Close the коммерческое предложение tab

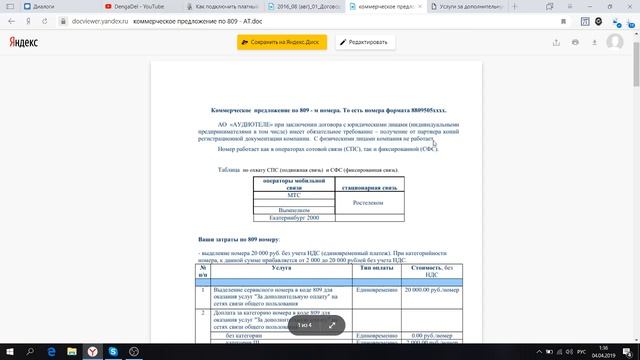420,7
